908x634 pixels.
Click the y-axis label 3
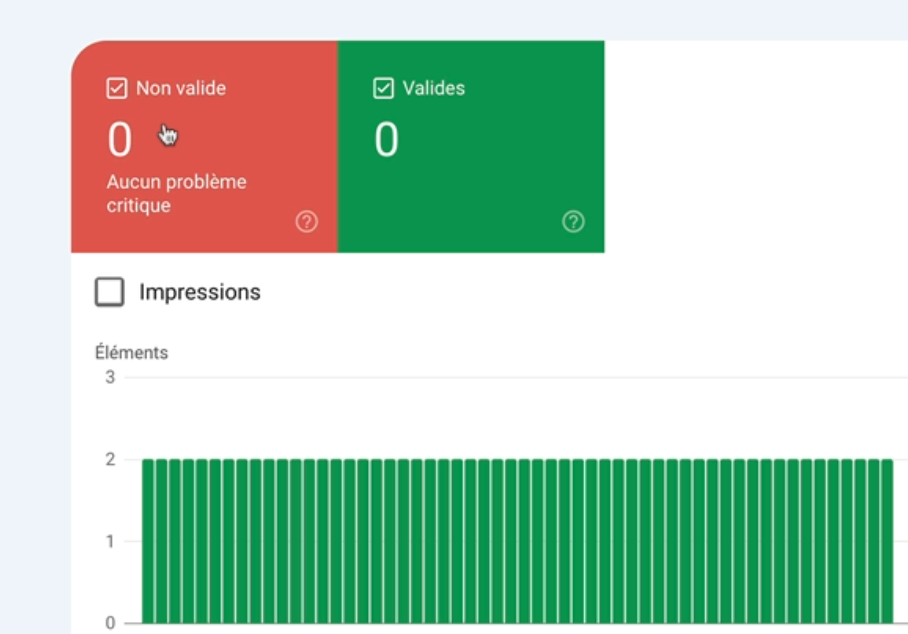click(x=110, y=377)
